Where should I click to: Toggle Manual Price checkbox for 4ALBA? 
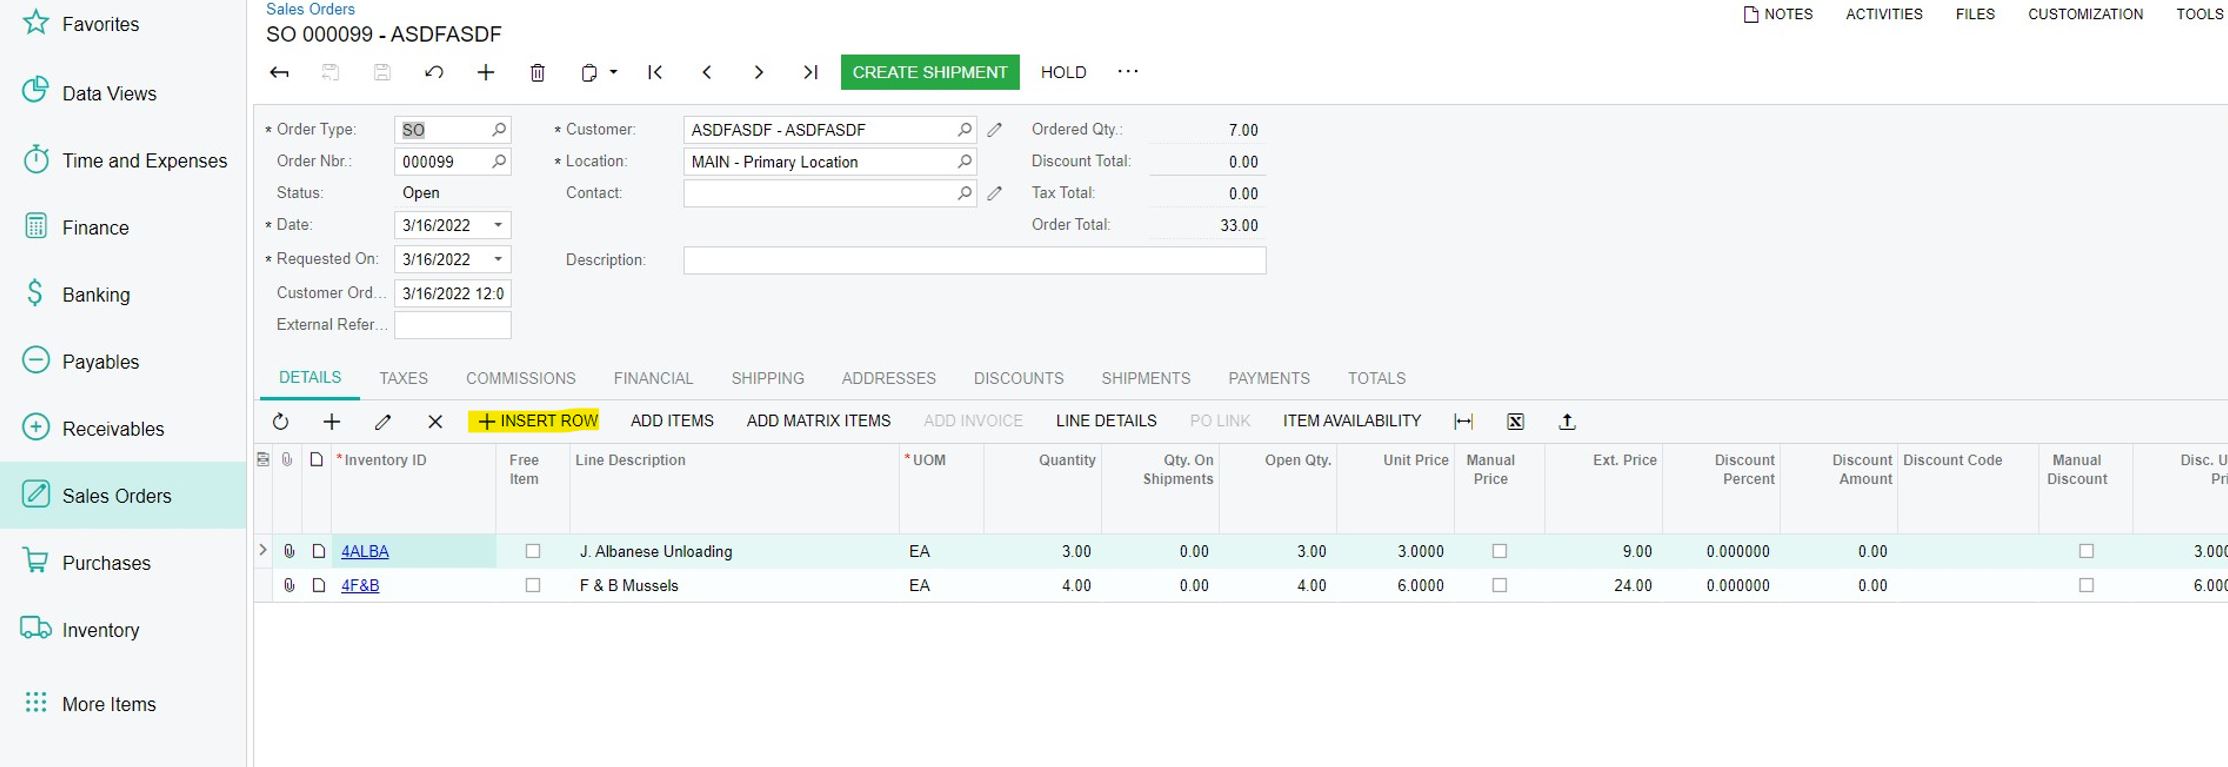[x=1499, y=551]
